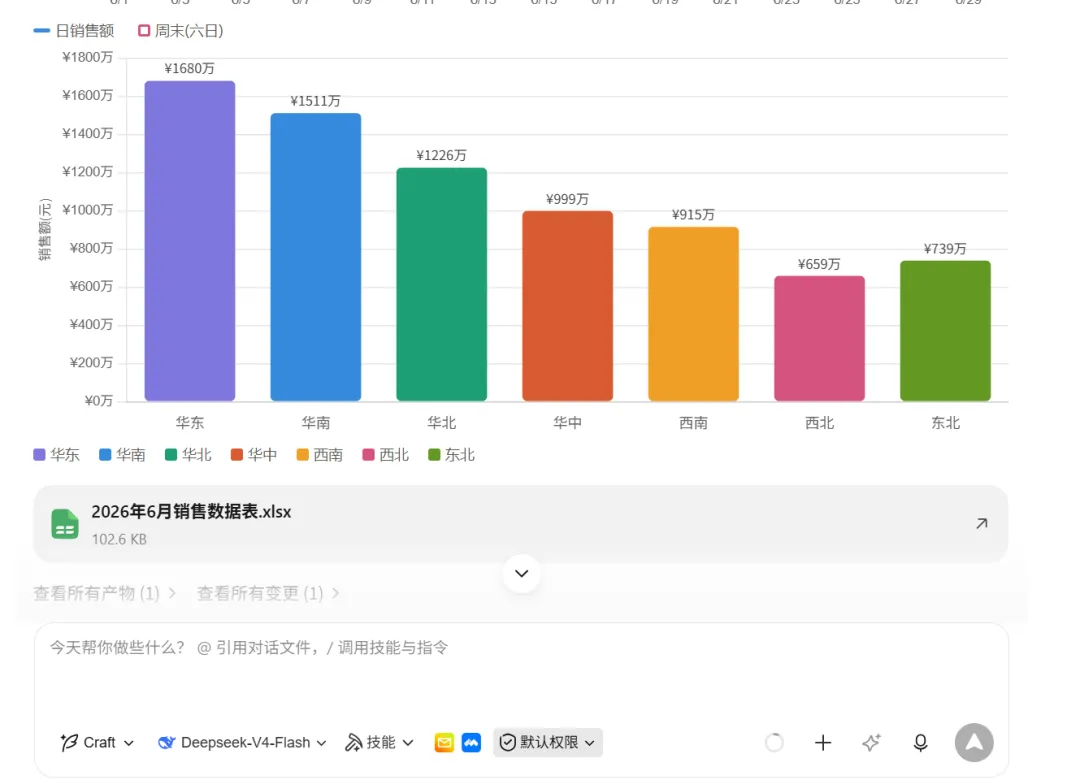The image size is (1080, 780).
Task: Click the shield check icon in 默认权限
Action: click(508, 742)
